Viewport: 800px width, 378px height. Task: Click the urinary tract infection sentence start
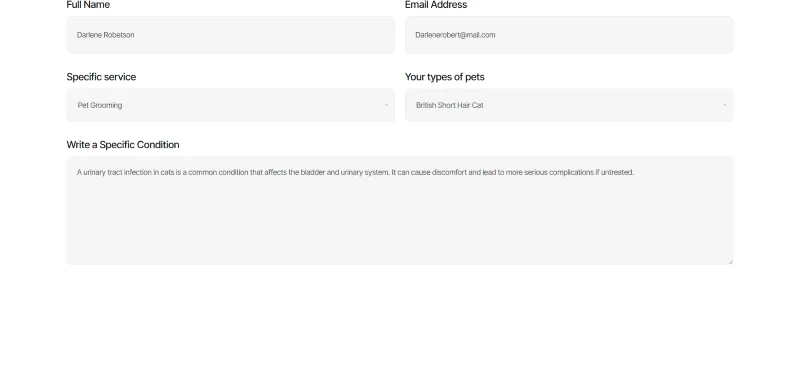click(114, 172)
